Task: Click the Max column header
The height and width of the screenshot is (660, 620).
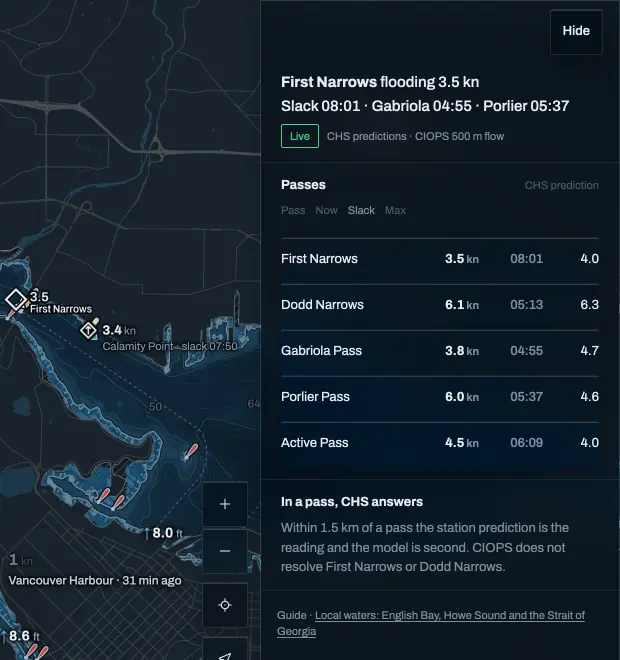Action: click(395, 210)
